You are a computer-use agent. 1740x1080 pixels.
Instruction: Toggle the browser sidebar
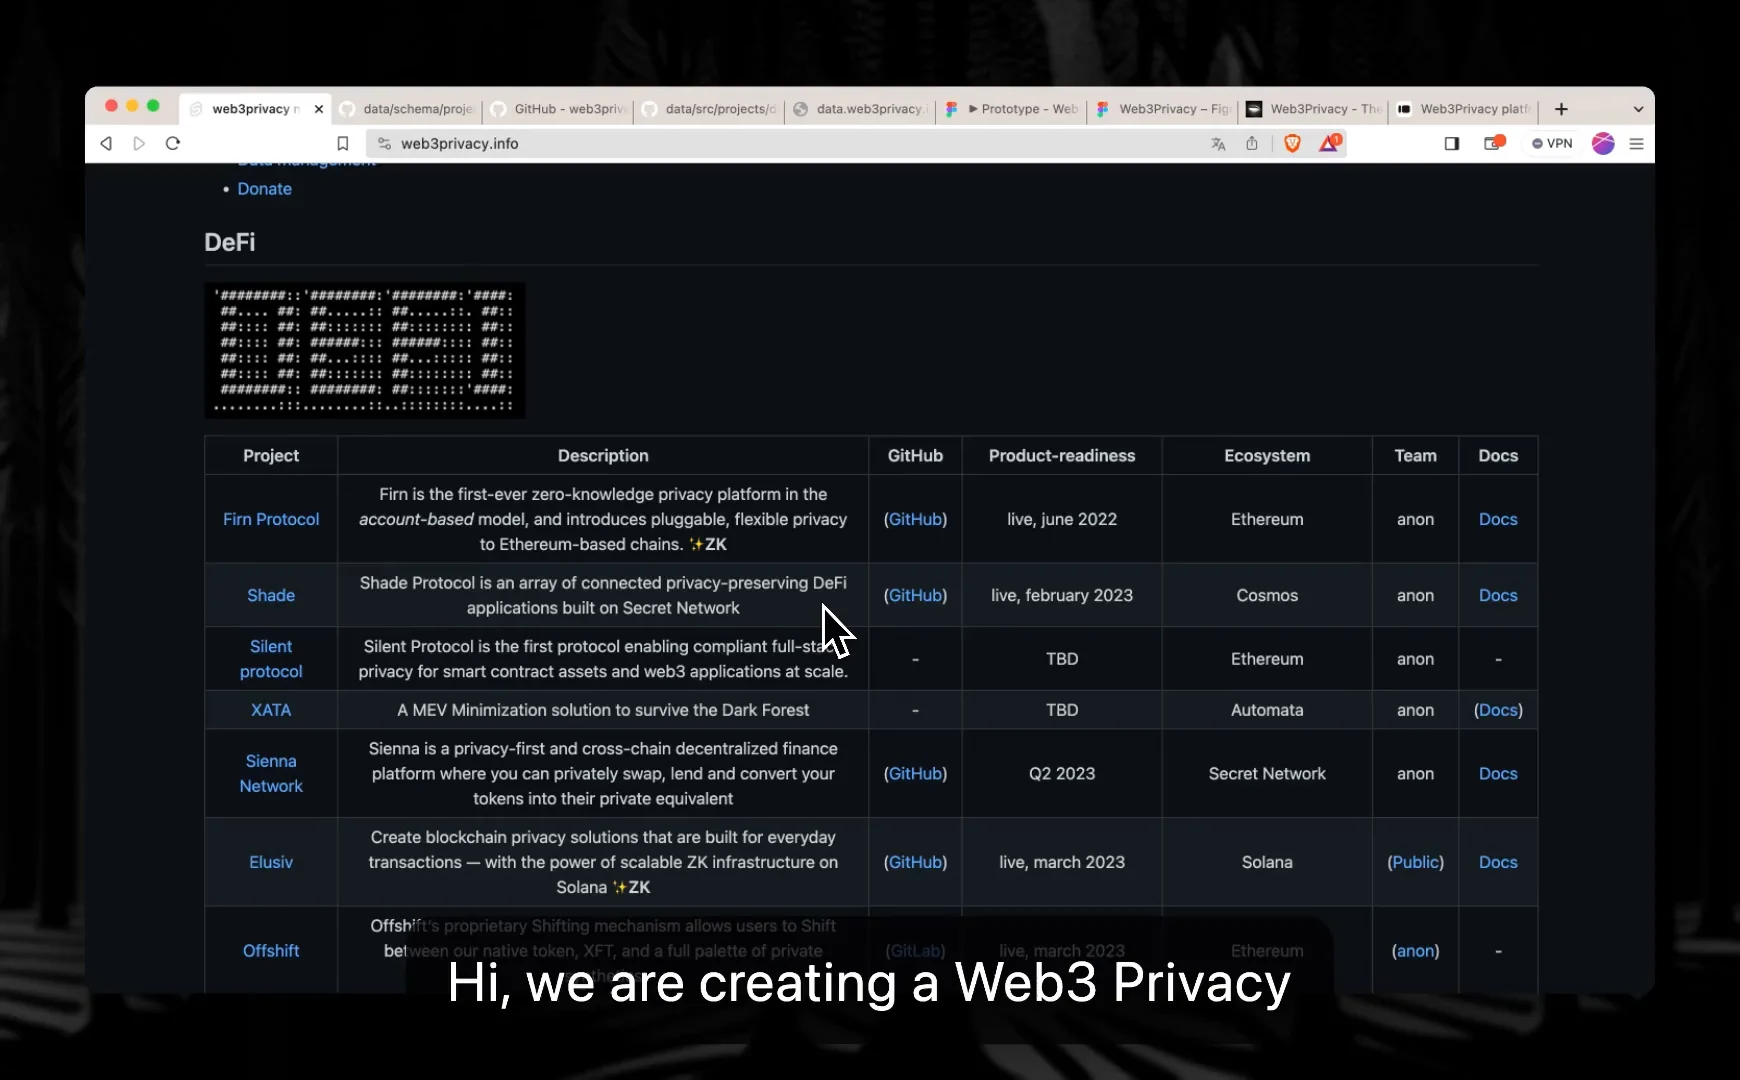click(x=1452, y=143)
